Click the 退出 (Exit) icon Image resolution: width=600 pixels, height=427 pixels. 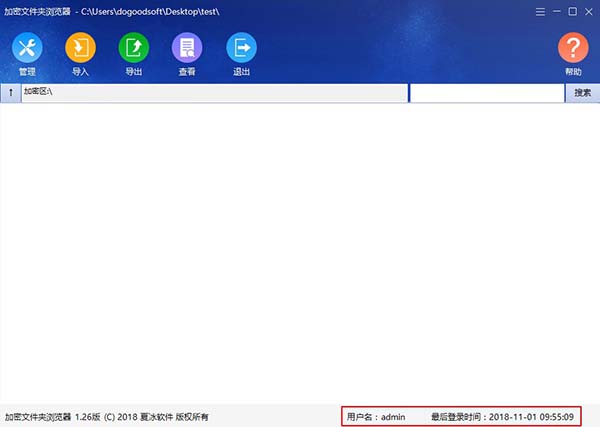click(241, 47)
